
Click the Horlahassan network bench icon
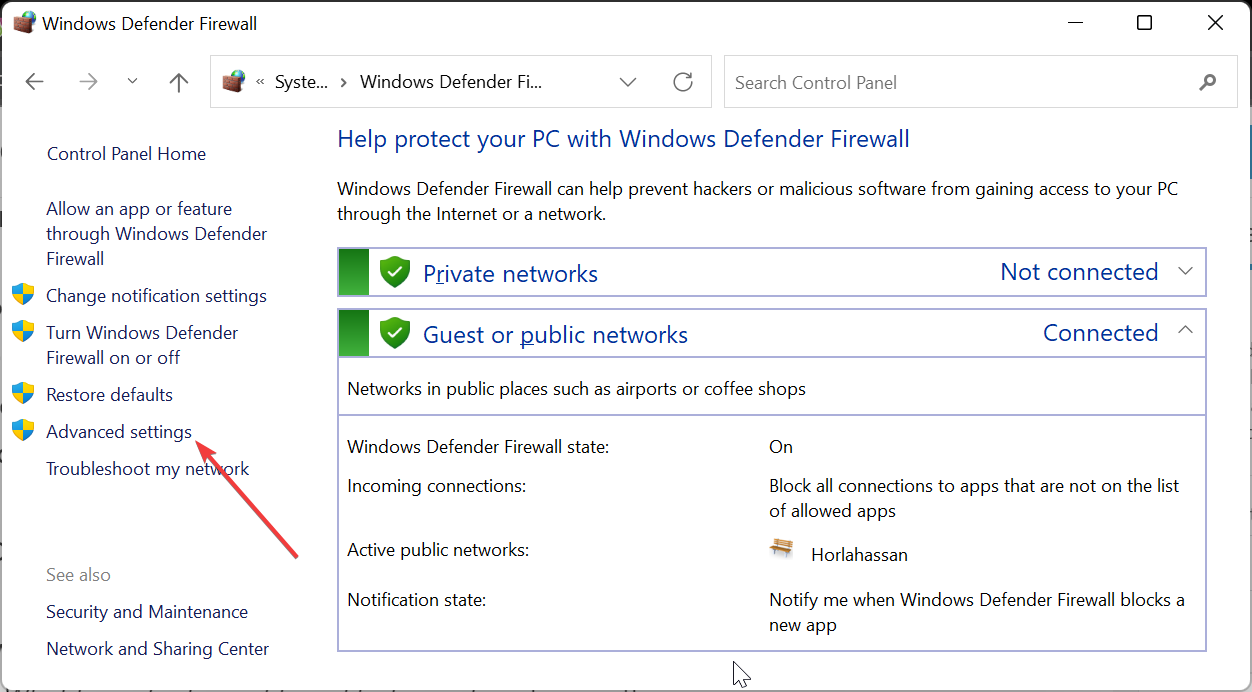coord(781,549)
